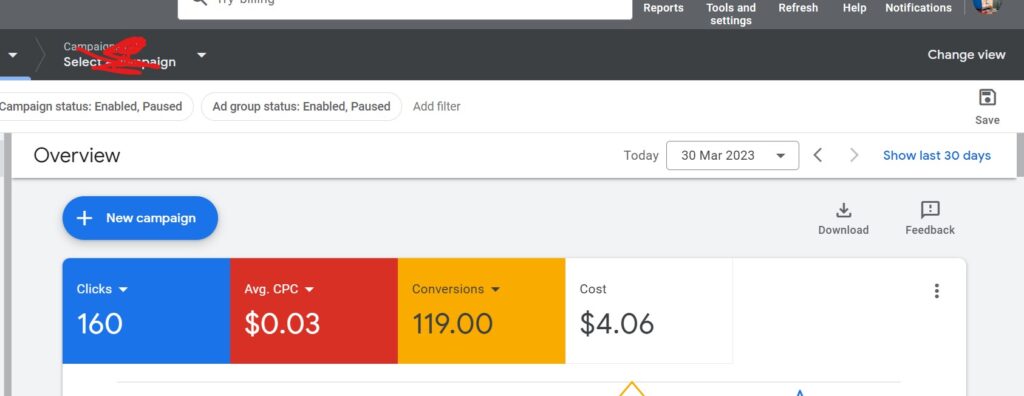Open the three-dot scorecard menu
The height and width of the screenshot is (396, 1024).
coord(936,291)
